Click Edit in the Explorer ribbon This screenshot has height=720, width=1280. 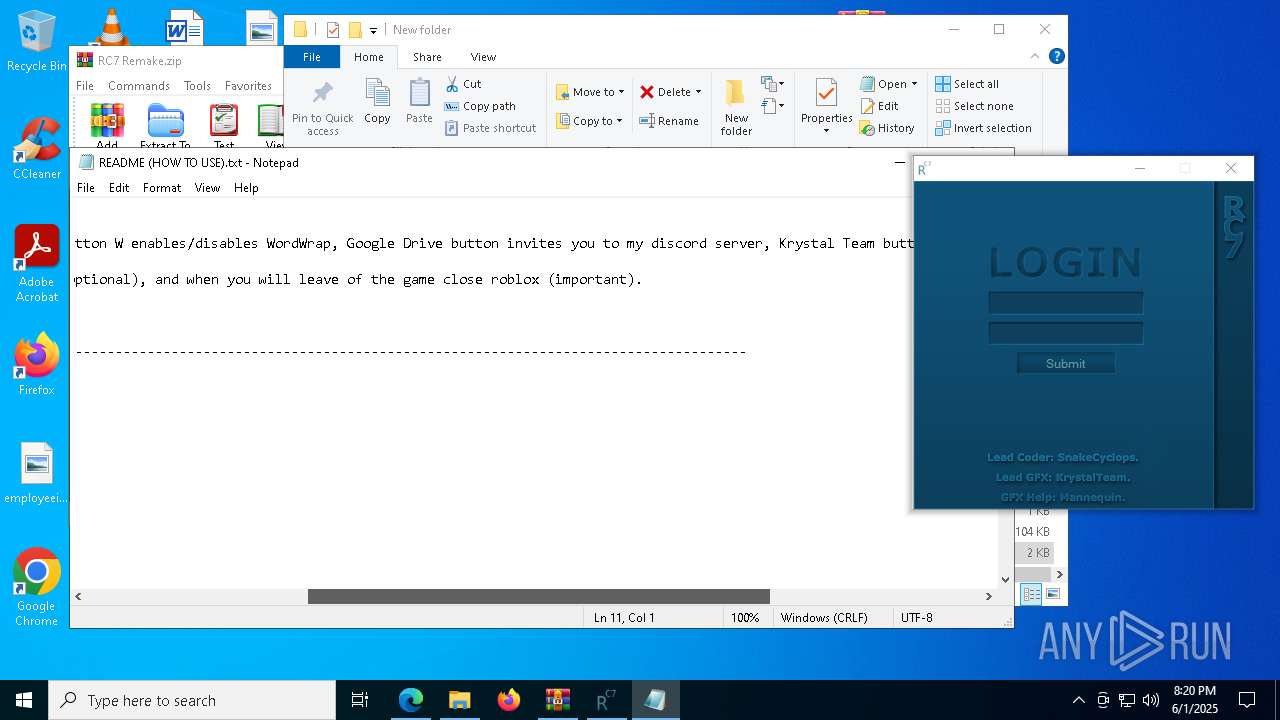pos(879,106)
